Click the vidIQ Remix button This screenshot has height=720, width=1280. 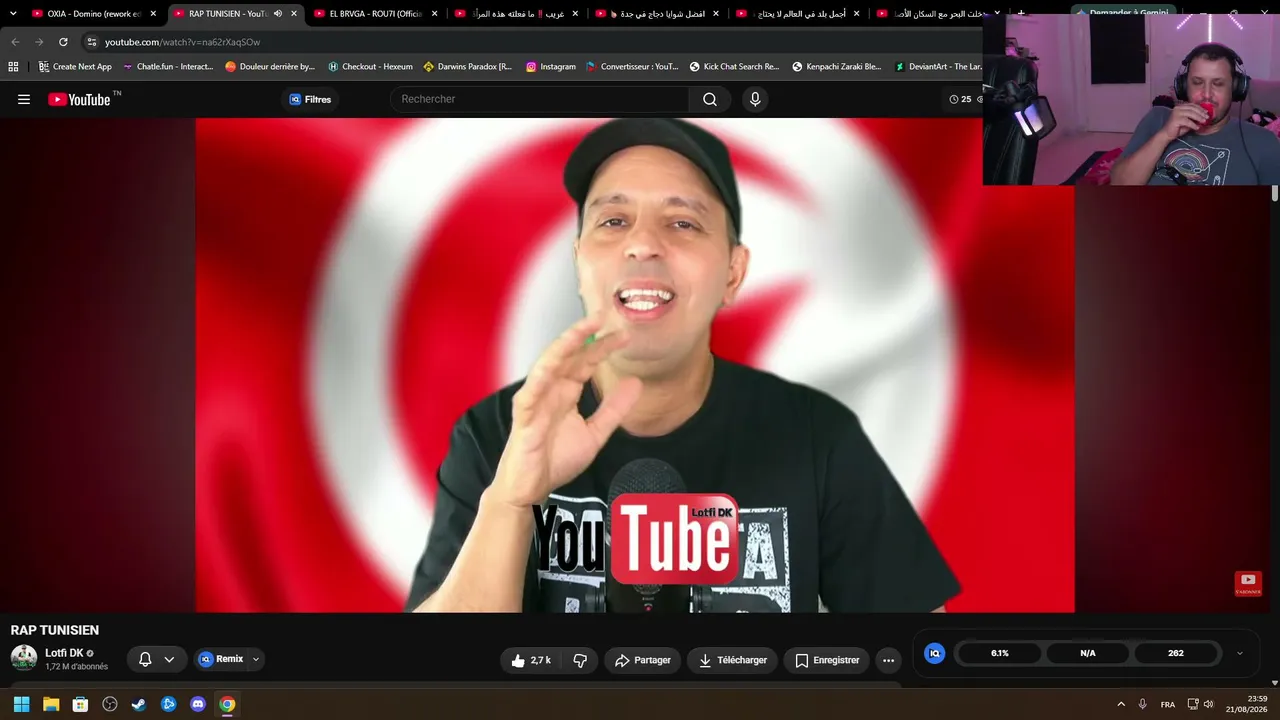(221, 659)
